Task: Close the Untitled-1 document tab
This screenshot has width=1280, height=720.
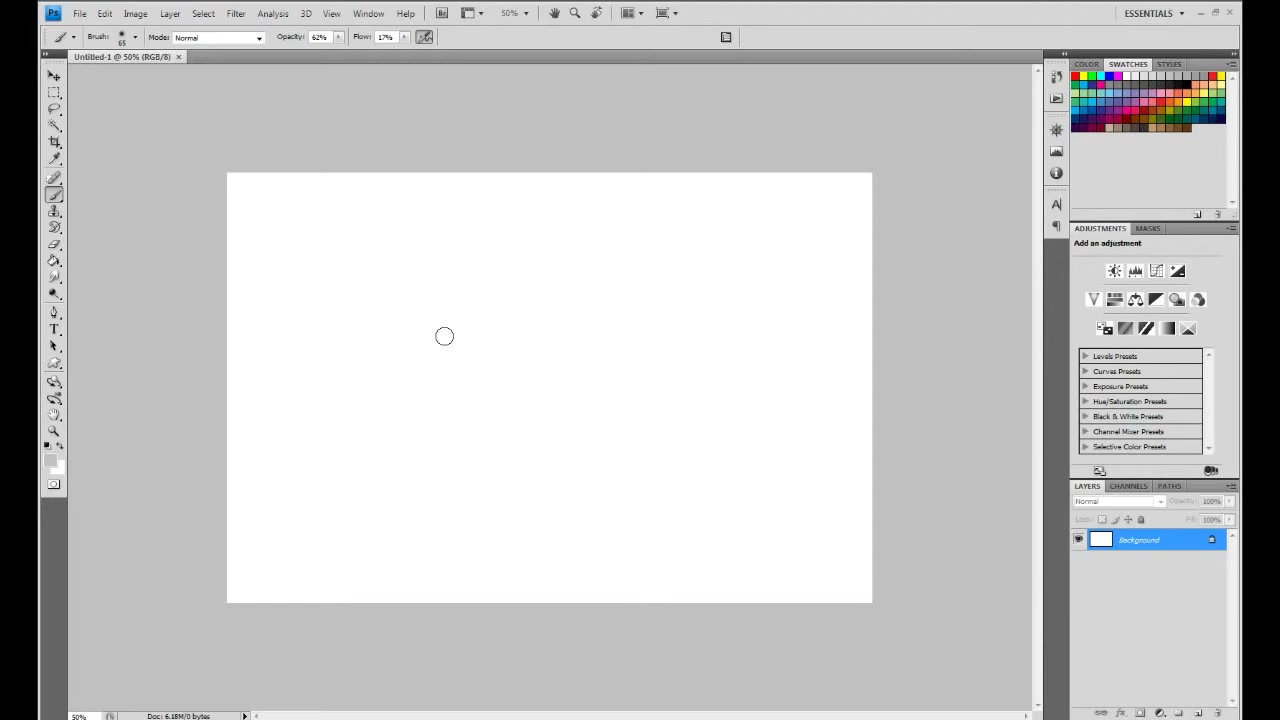Action: [x=179, y=57]
